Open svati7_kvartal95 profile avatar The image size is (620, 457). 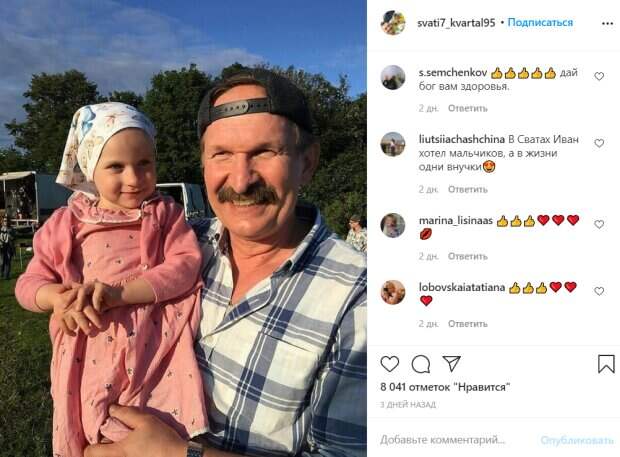(393, 23)
